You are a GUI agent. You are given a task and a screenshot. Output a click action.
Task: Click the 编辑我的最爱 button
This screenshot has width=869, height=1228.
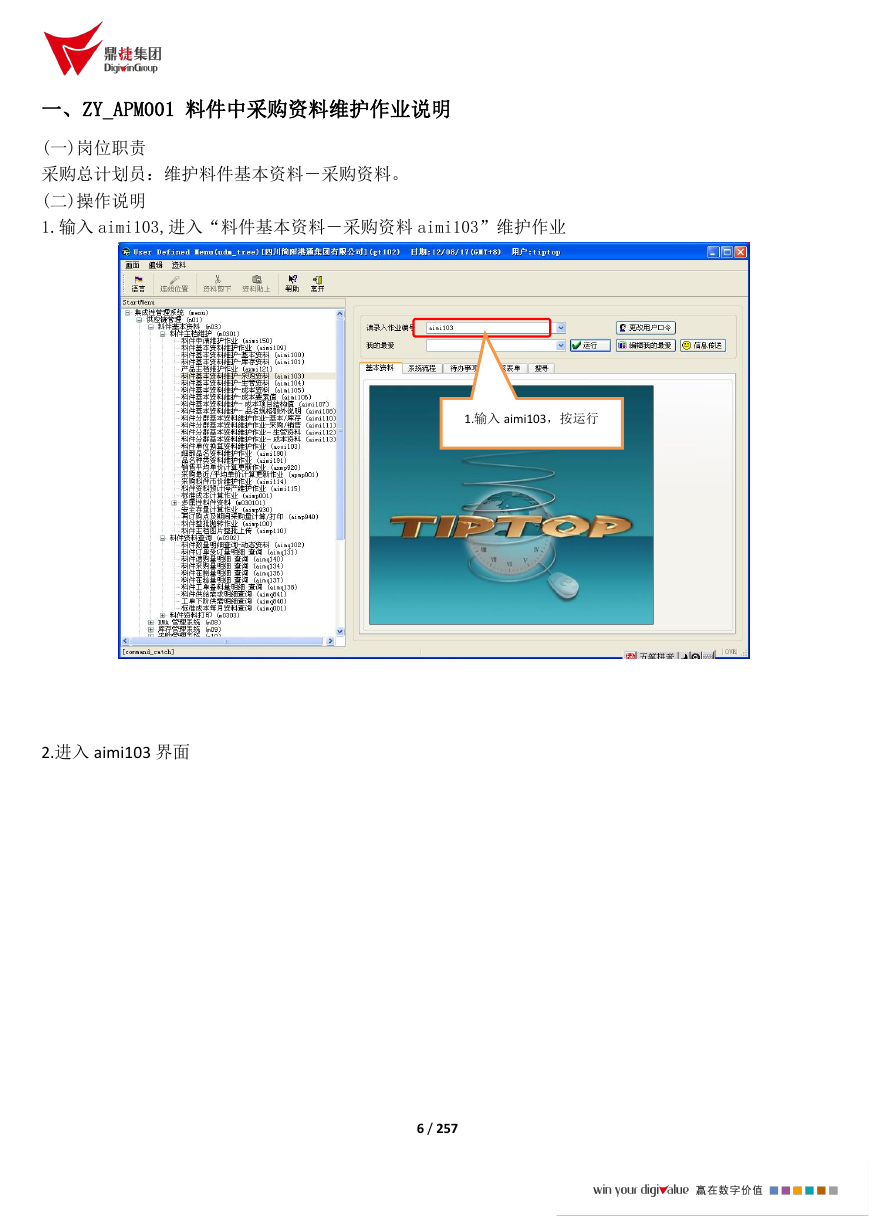(x=645, y=345)
